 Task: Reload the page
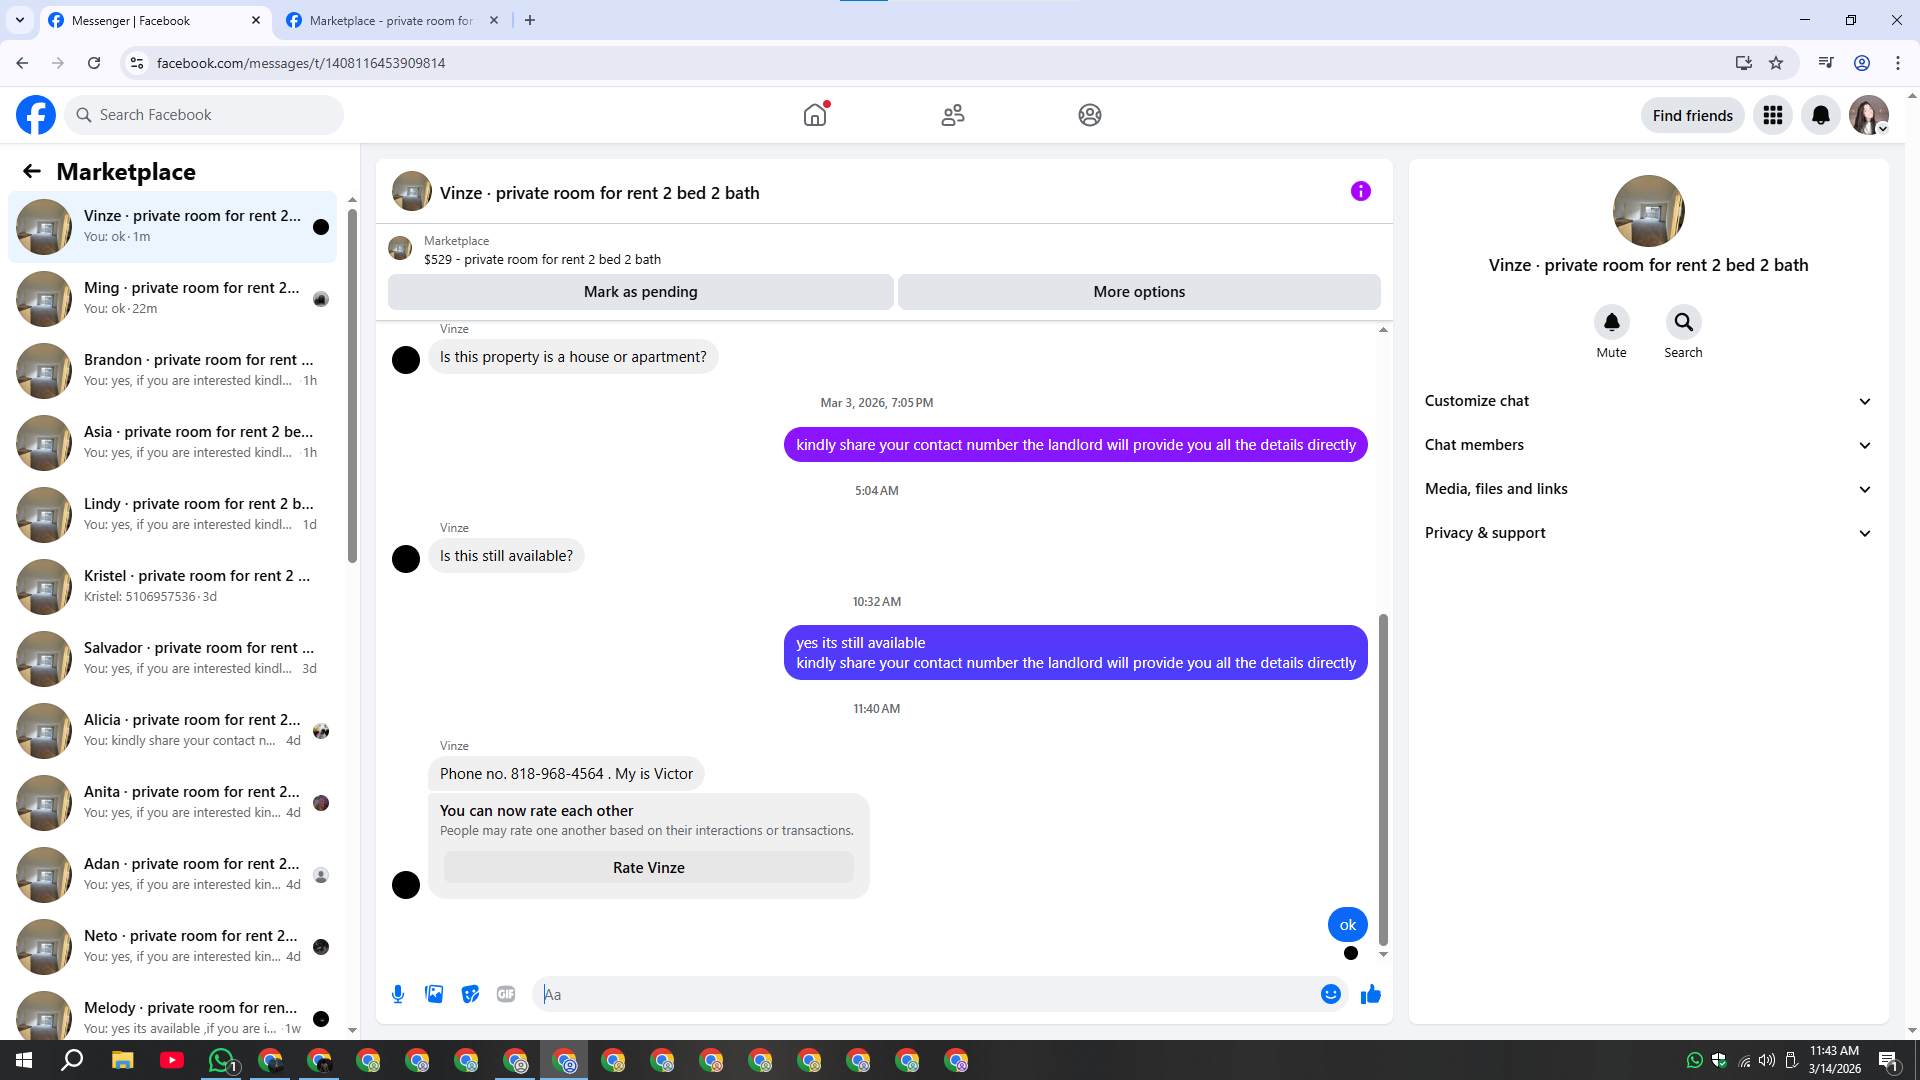click(x=94, y=63)
